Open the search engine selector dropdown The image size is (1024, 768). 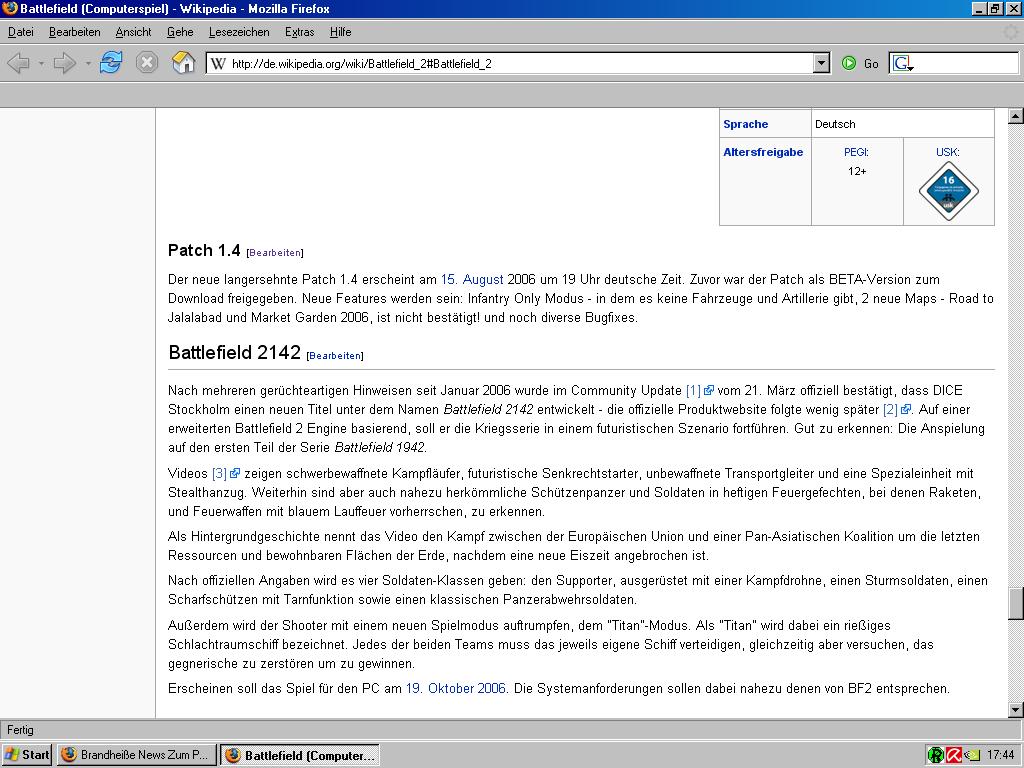tap(903, 63)
